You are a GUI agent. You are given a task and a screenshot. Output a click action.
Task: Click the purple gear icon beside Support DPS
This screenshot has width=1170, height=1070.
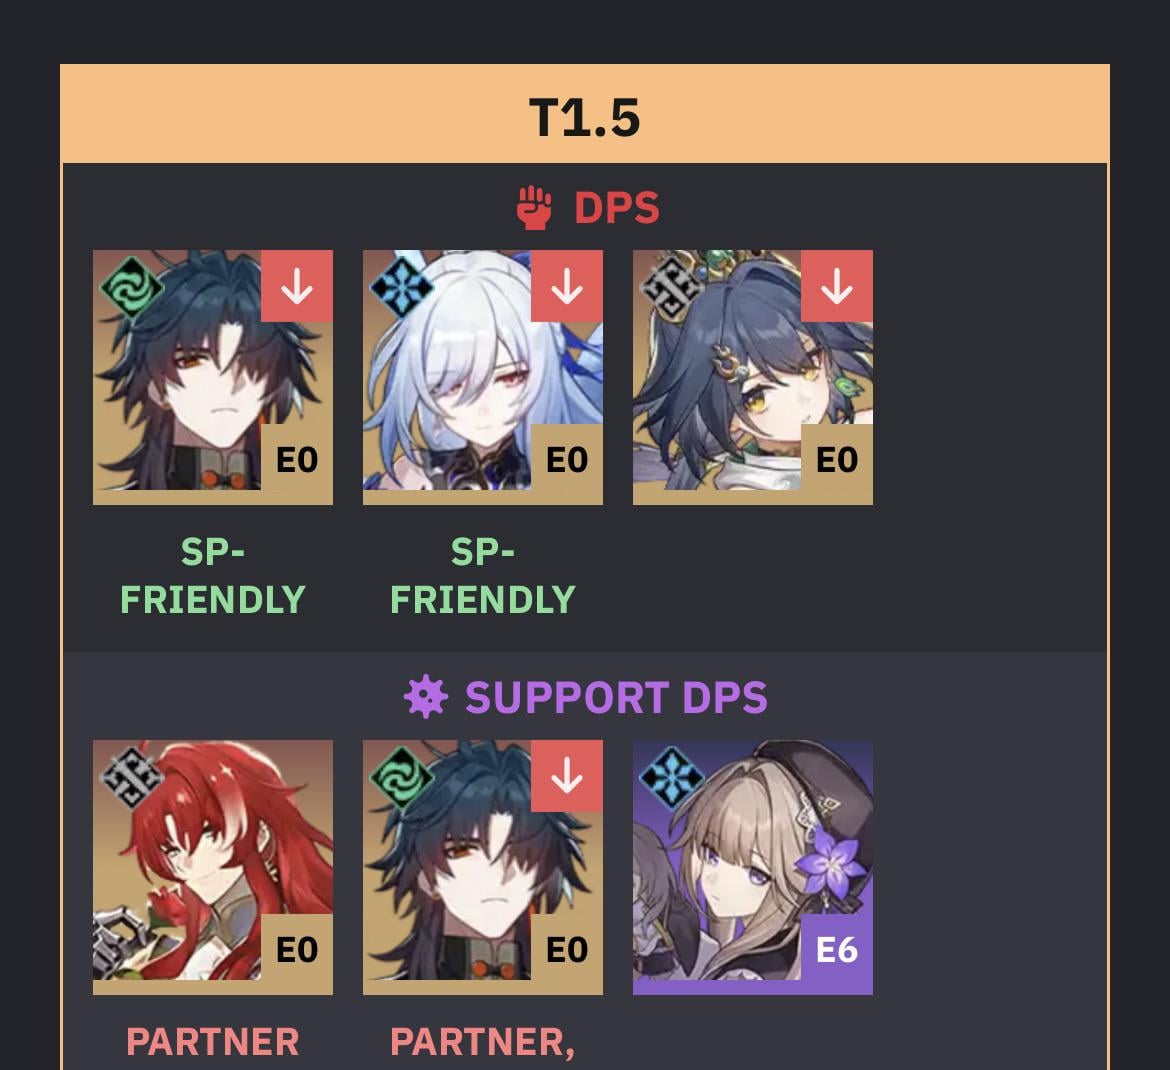[x=425, y=697]
